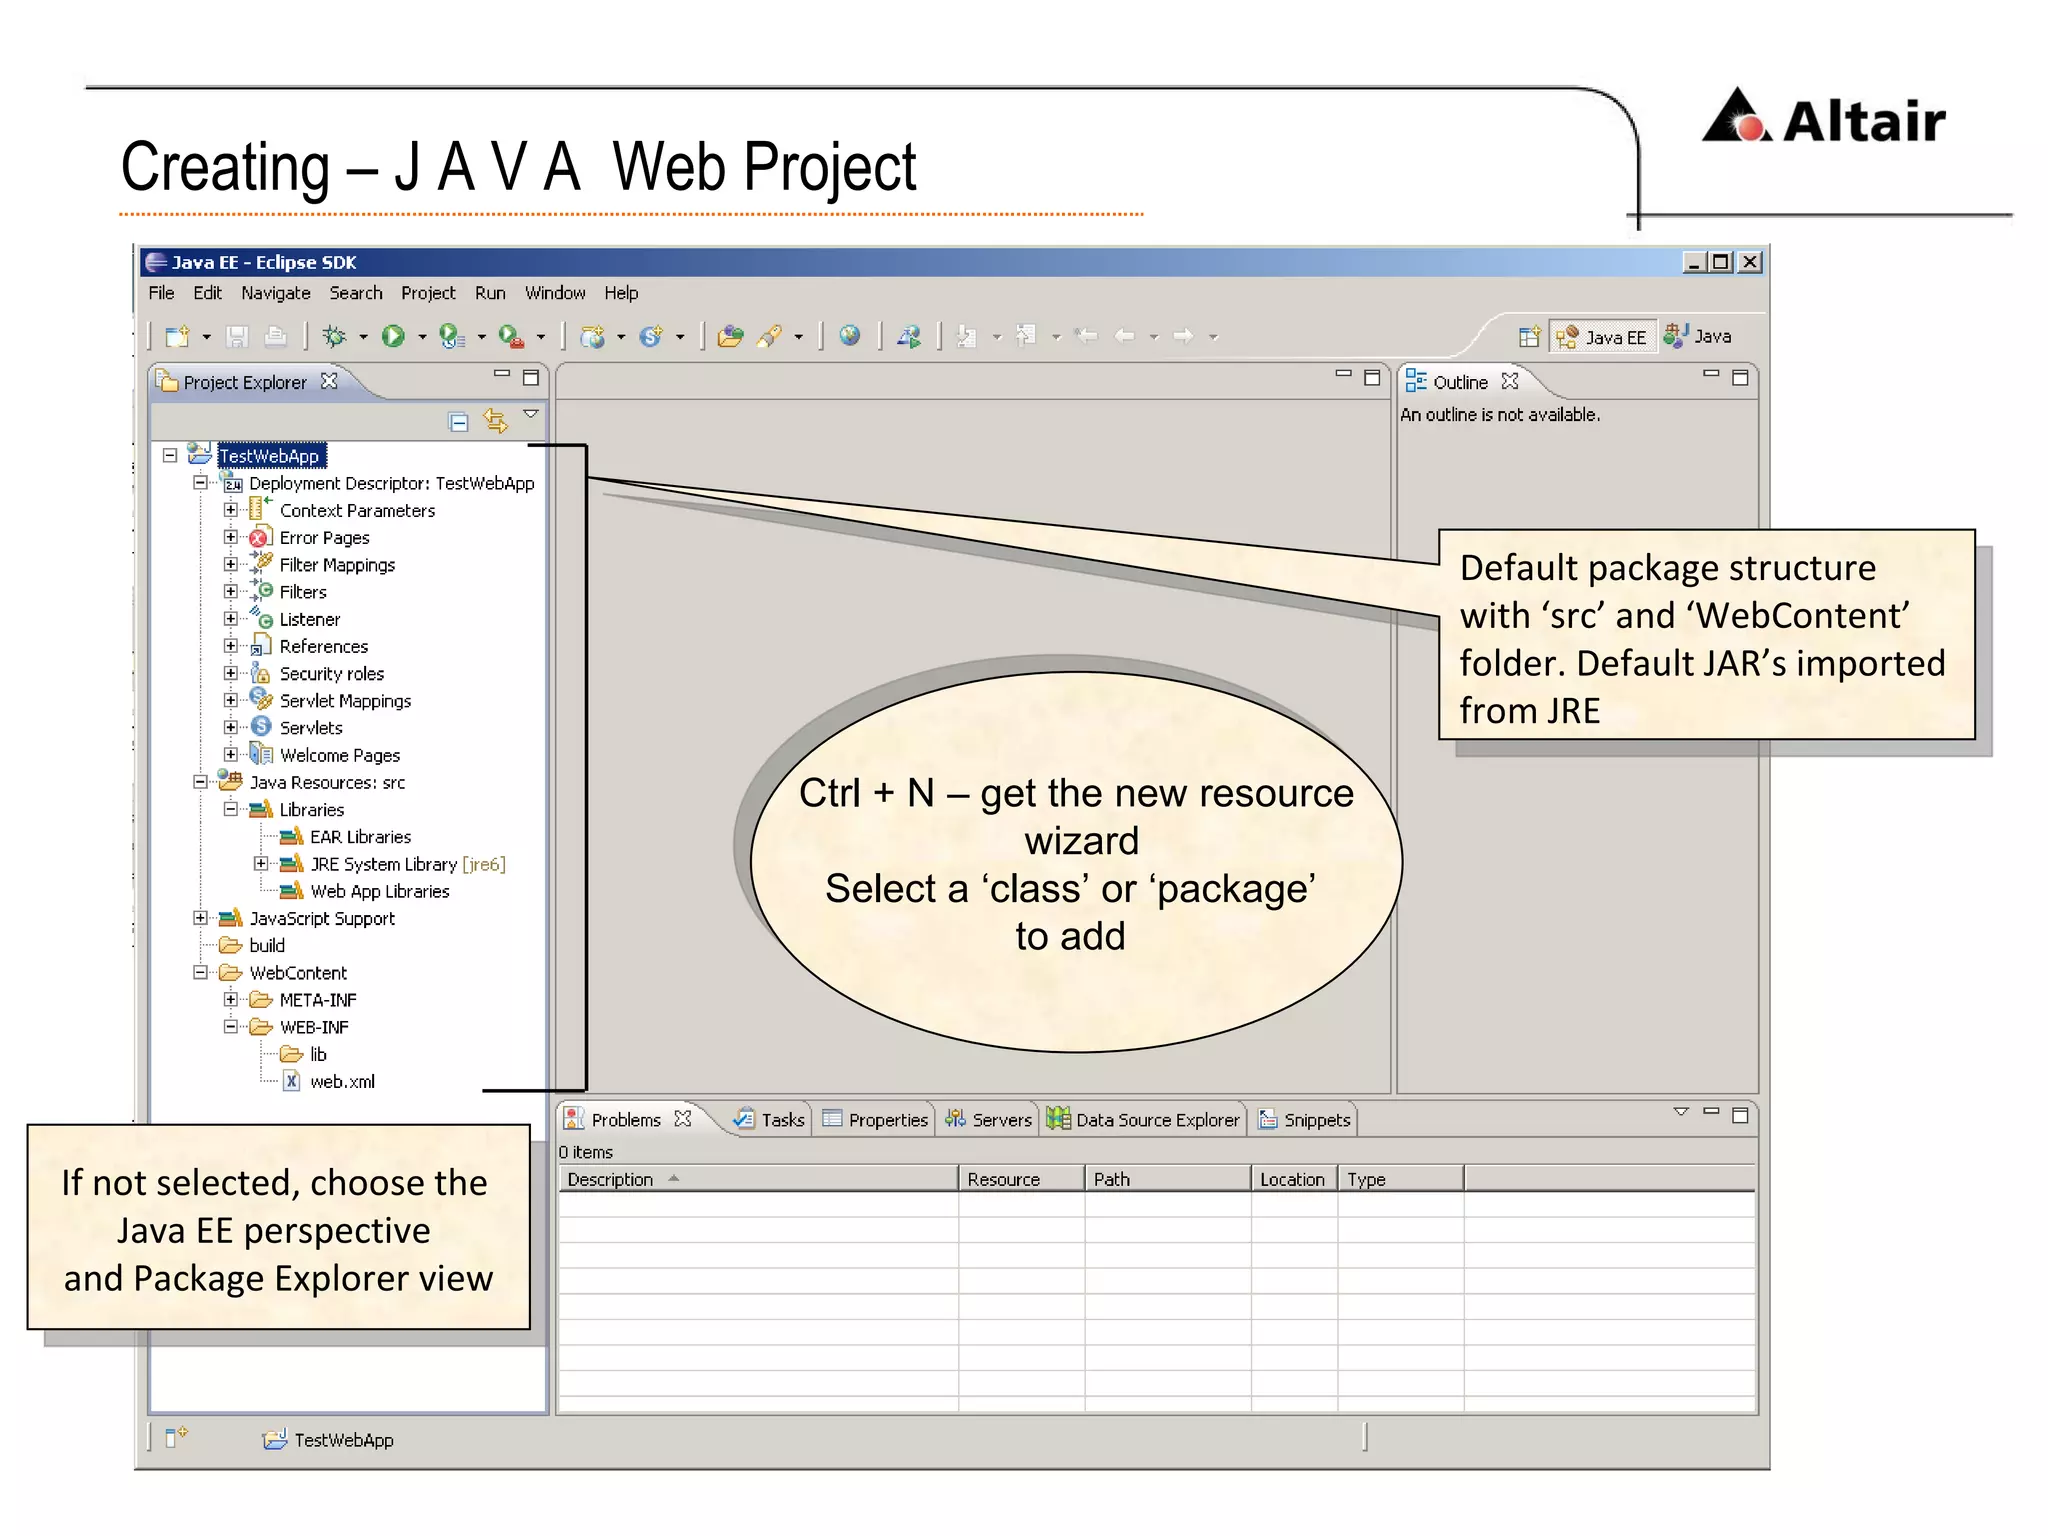The height and width of the screenshot is (1536, 2048).
Task: Open the Problems view menu triangle
Action: click(x=1681, y=1112)
